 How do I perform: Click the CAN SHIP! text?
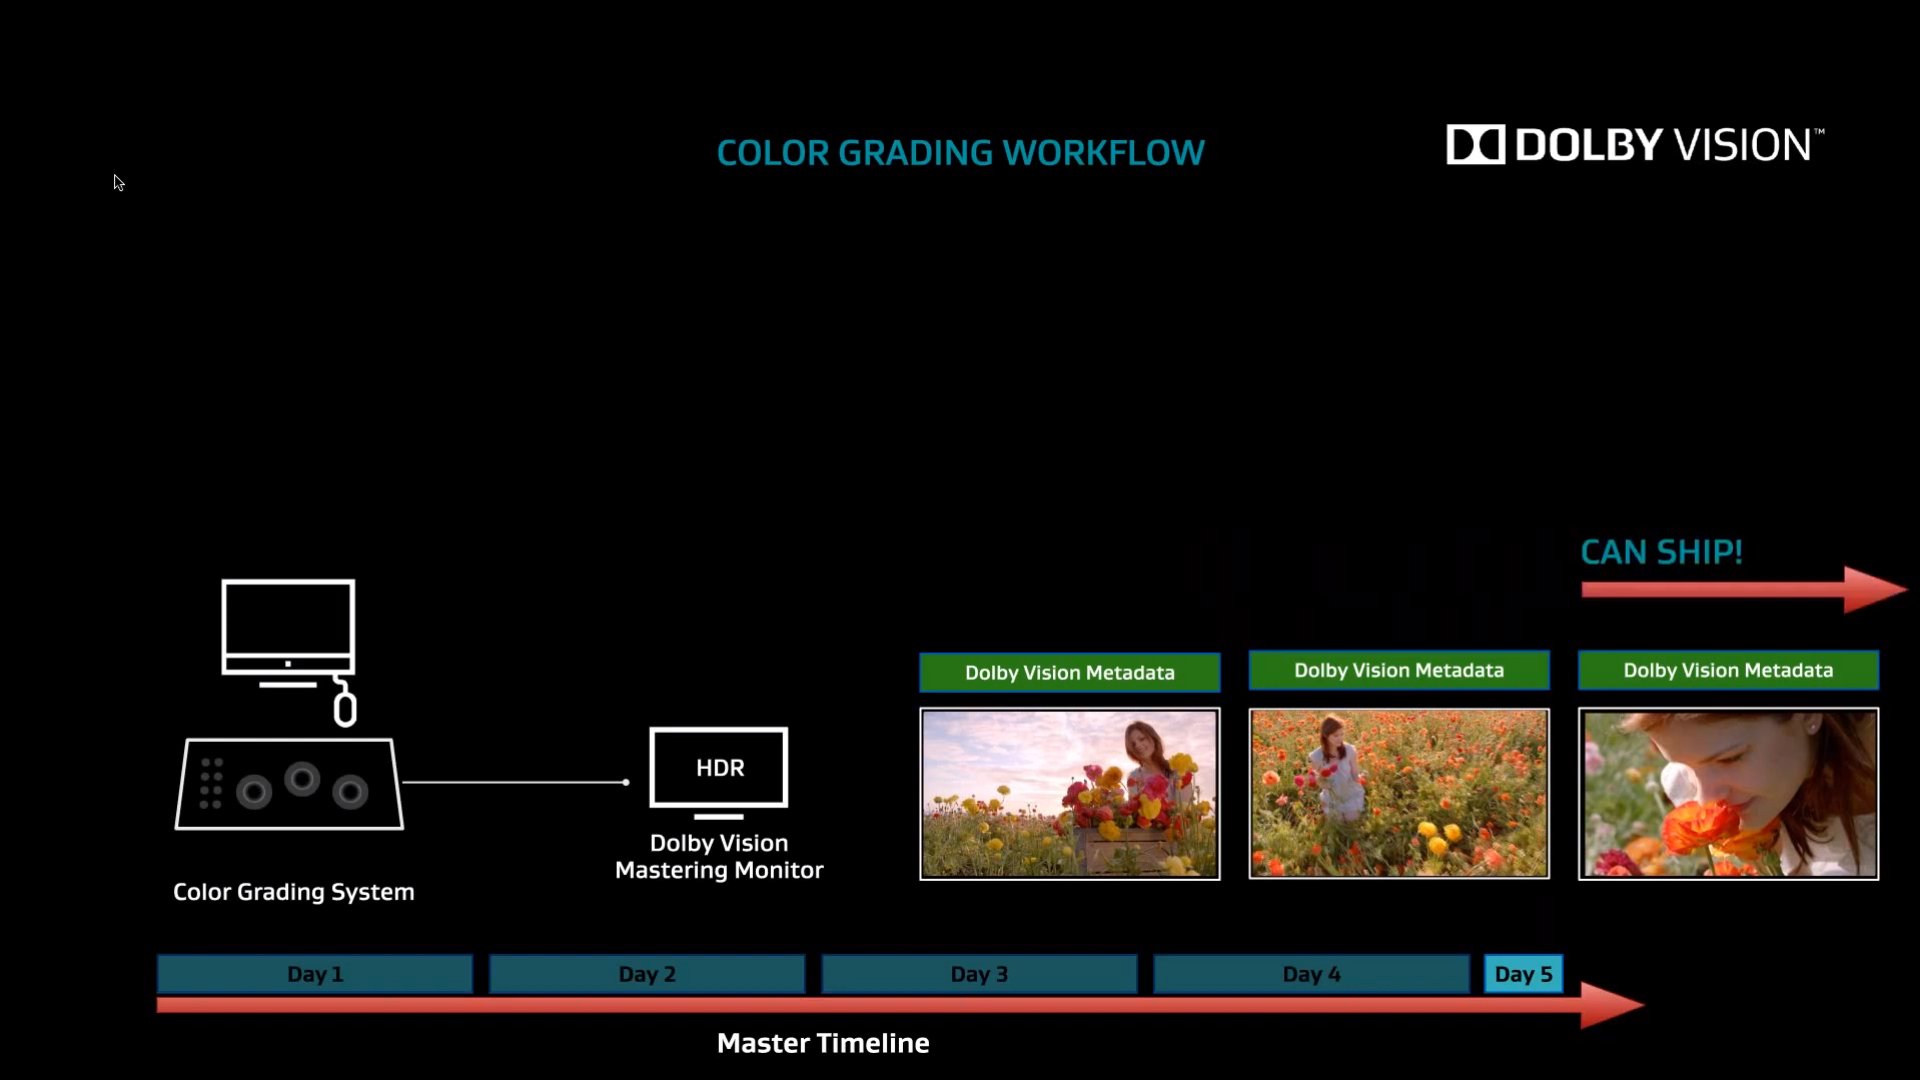(x=1661, y=552)
